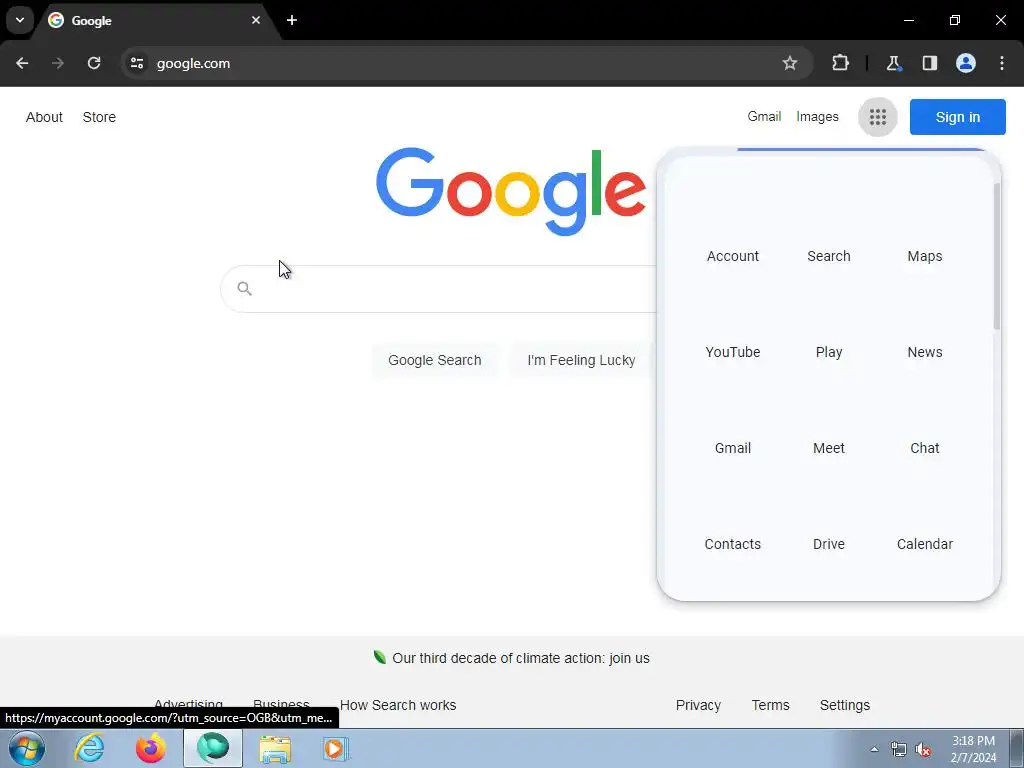Open the Store link

point(99,117)
